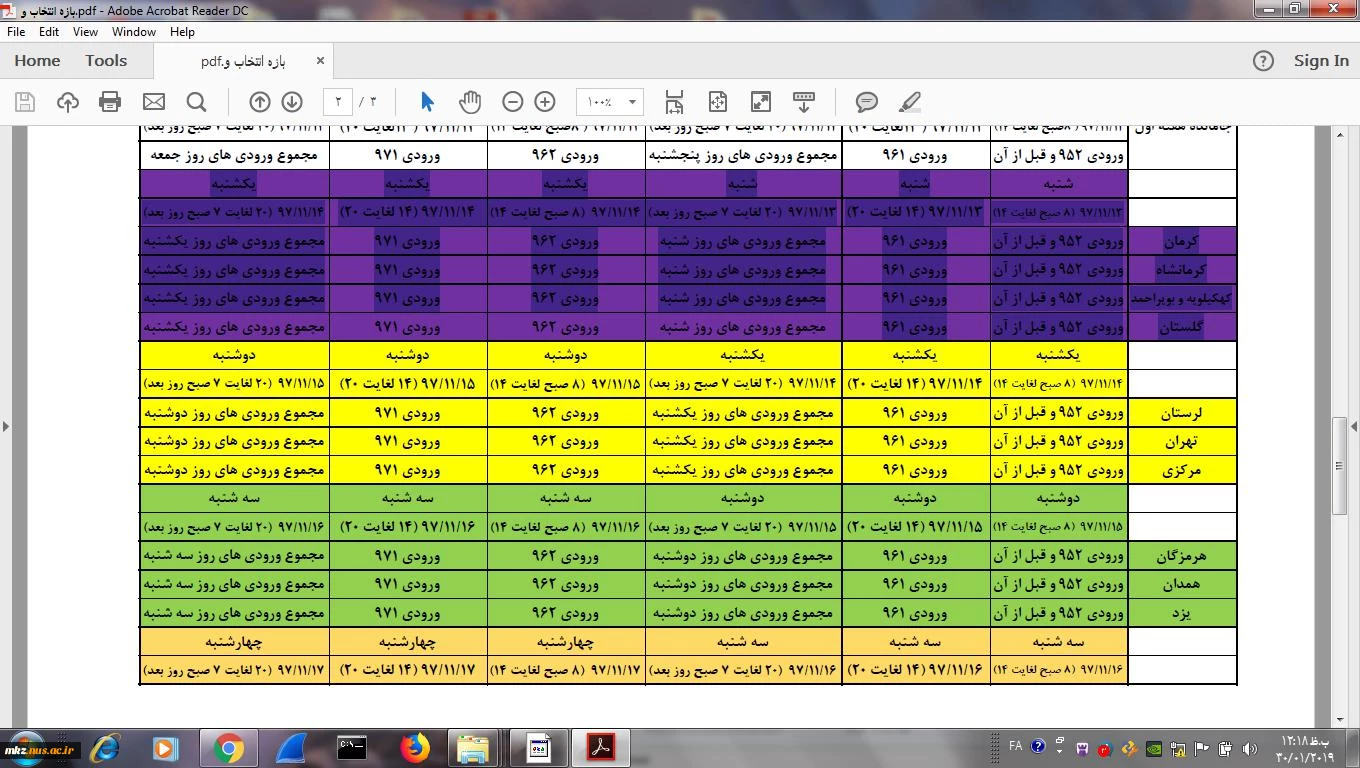This screenshot has width=1360, height=768.
Task: Click the cloud upload icon
Action: point(68,102)
